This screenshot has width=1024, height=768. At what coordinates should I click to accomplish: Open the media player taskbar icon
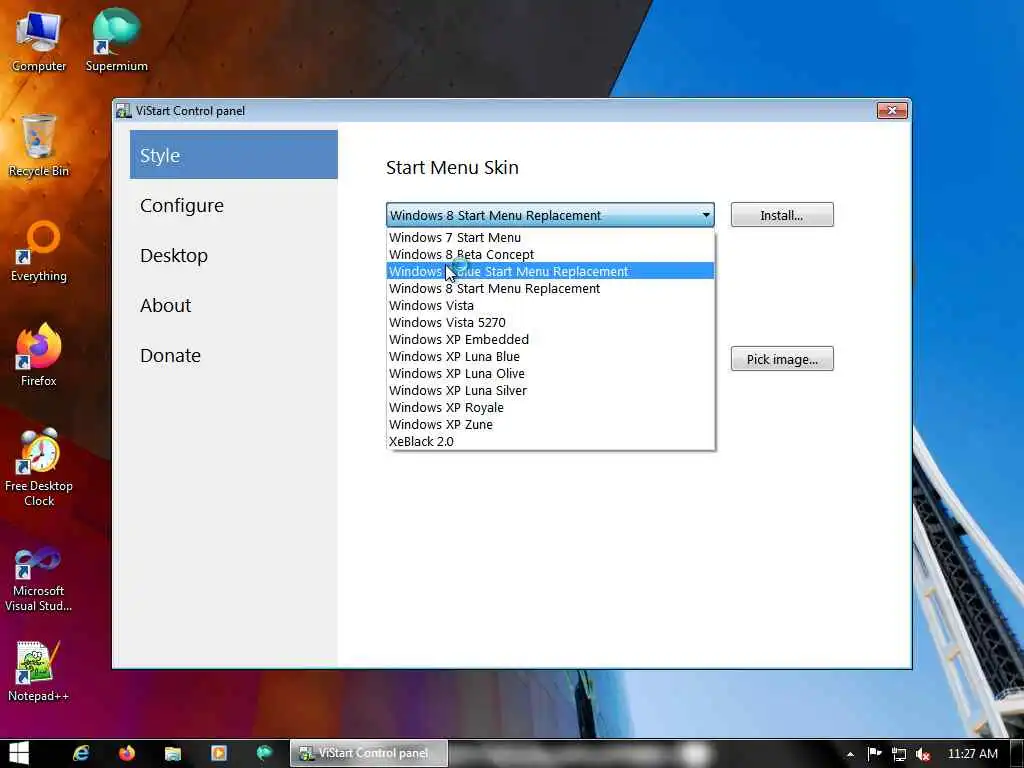[x=218, y=753]
